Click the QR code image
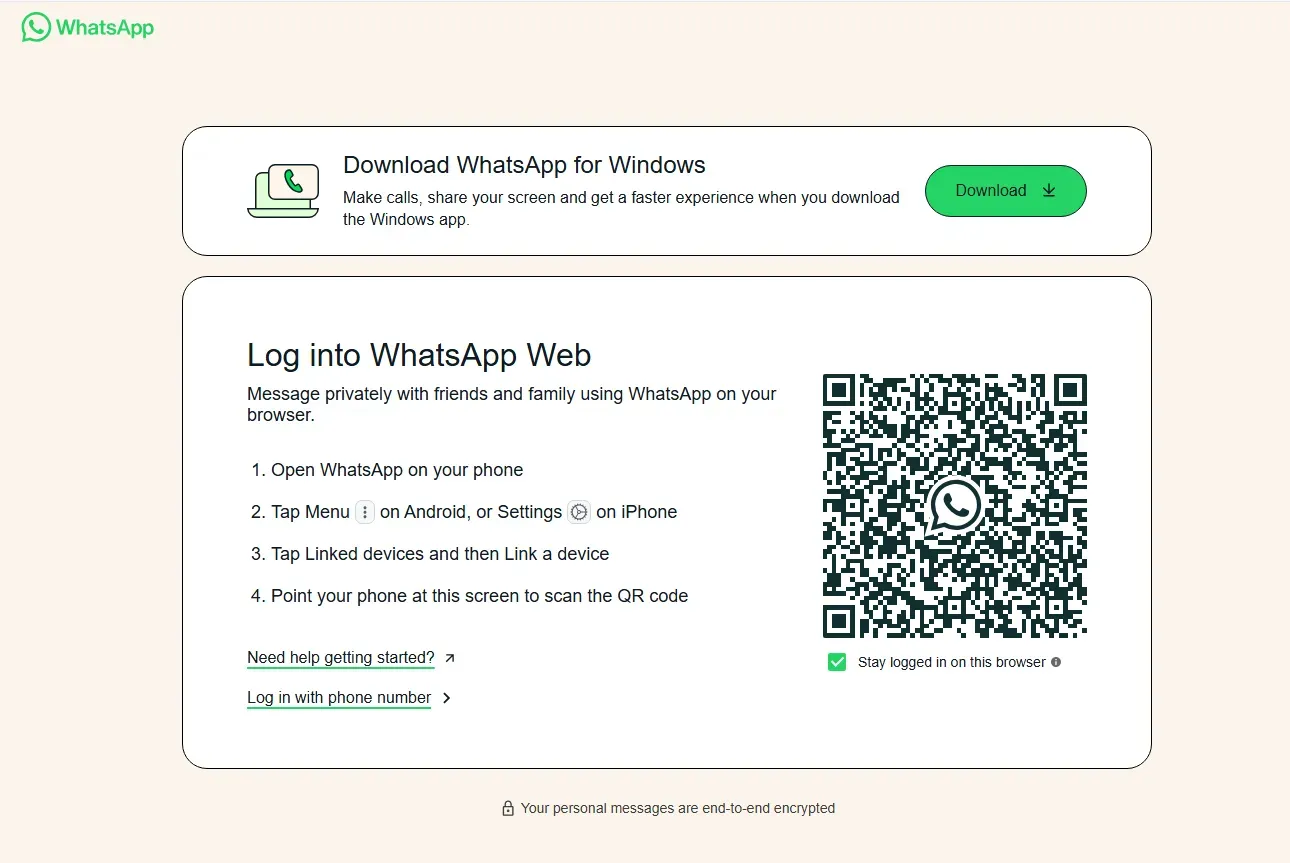 coord(955,506)
